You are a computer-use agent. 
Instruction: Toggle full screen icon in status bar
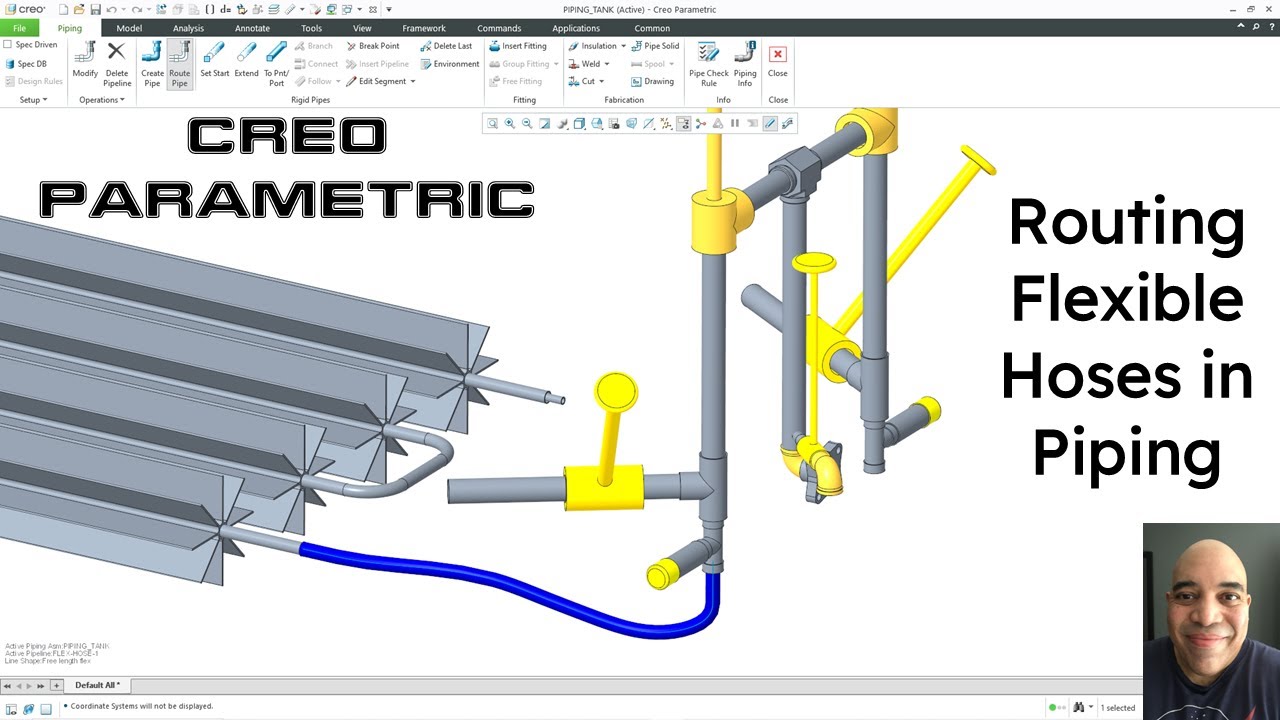[x=46, y=708]
